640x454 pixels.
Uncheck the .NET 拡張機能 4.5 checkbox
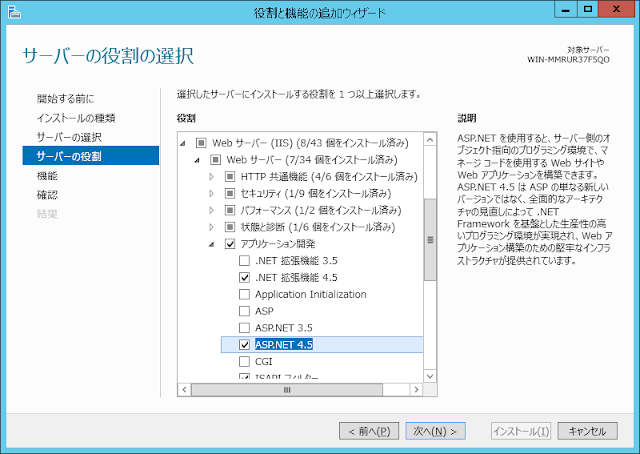pos(244,277)
